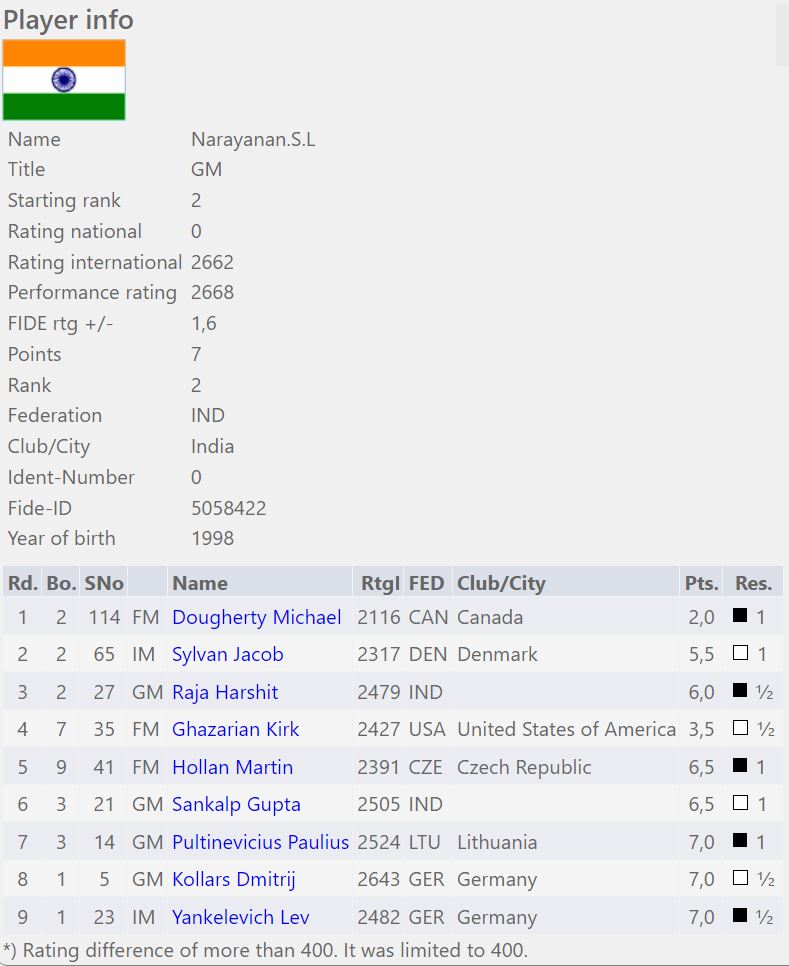Click black piece icon in round 1
789x966 pixels.
740,616
